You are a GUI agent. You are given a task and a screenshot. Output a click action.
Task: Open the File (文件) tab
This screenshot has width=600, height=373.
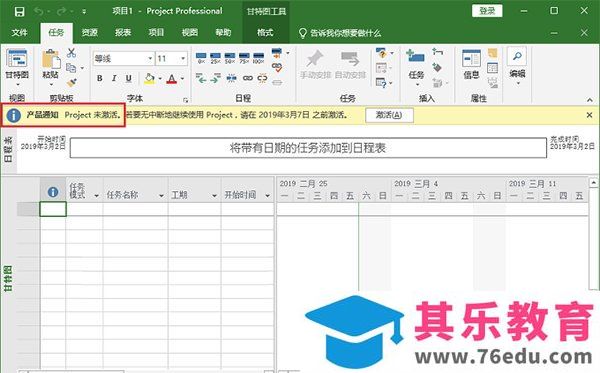point(19,33)
